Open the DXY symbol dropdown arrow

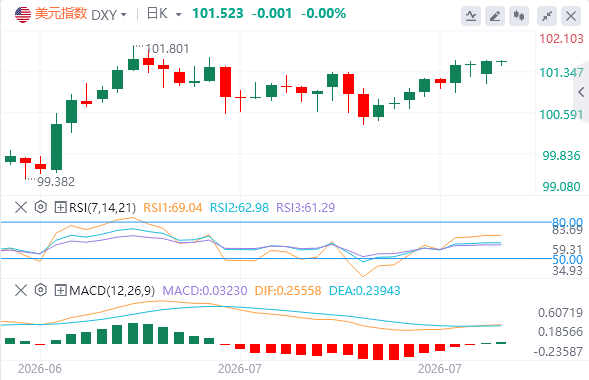click(x=124, y=15)
